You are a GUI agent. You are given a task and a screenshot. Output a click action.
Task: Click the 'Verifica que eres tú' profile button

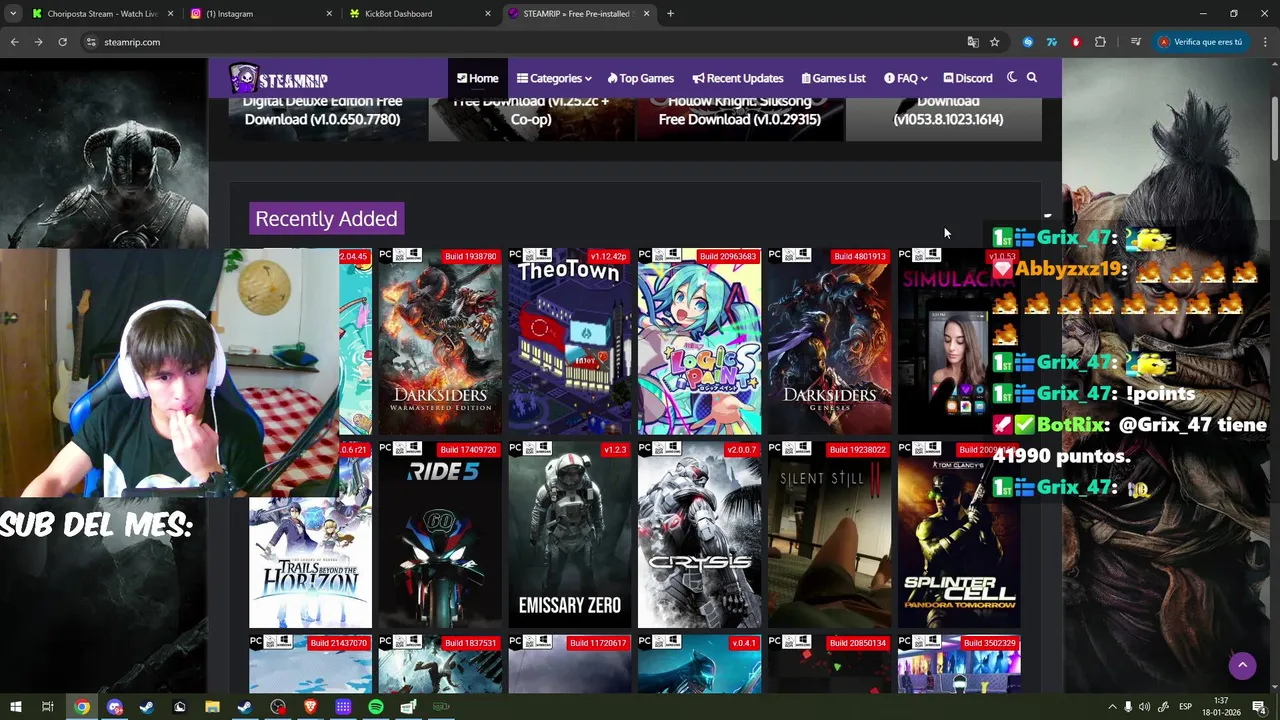pyautogui.click(x=1199, y=42)
